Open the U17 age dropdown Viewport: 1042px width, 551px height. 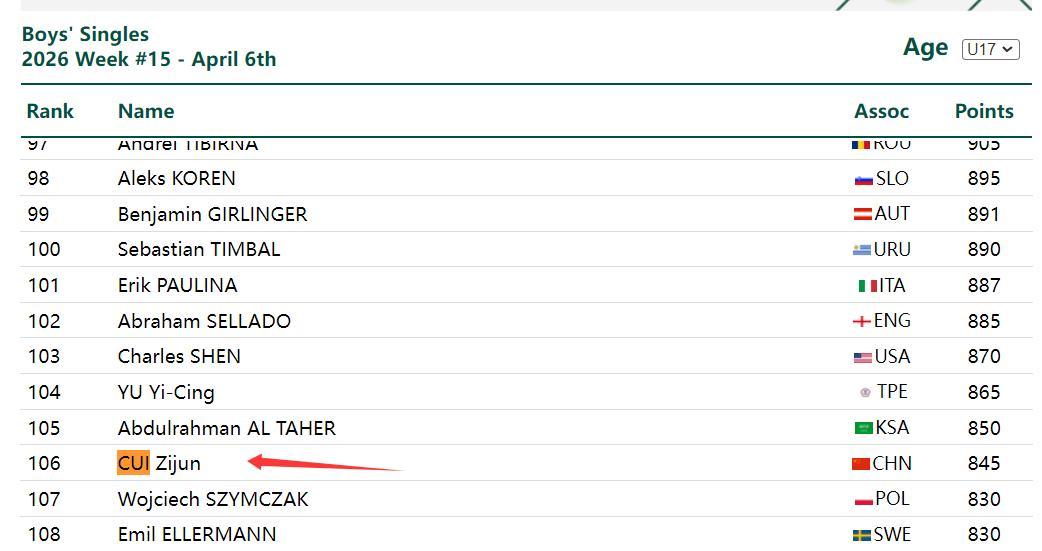[990, 49]
